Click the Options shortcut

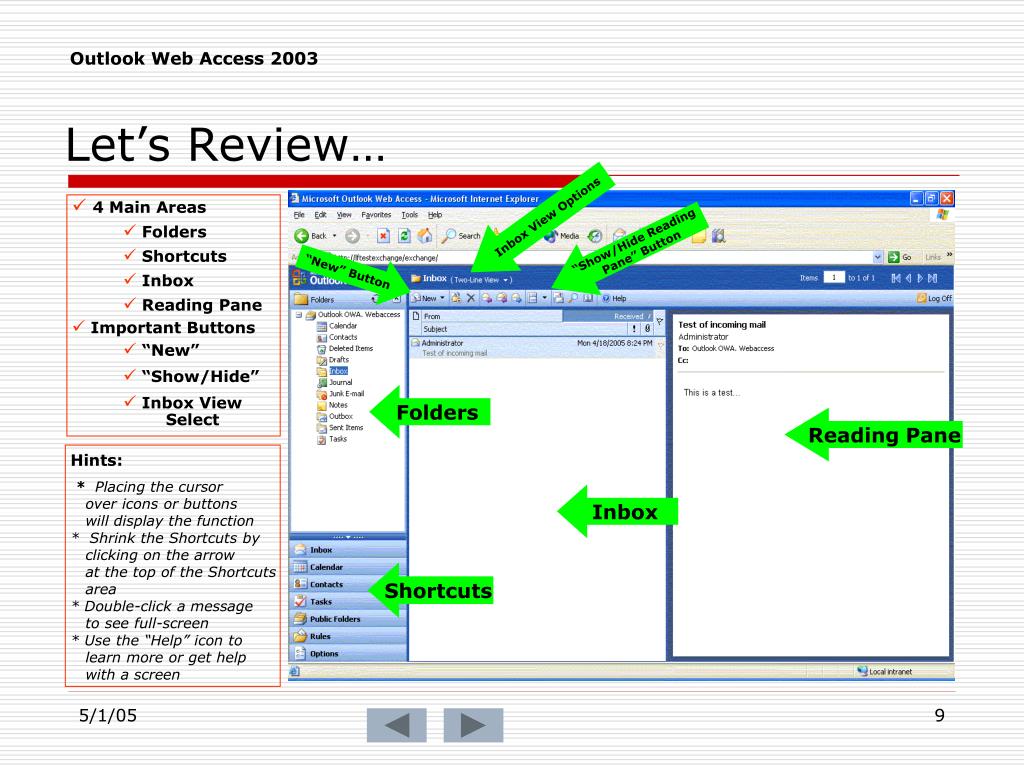pyautogui.click(x=347, y=653)
